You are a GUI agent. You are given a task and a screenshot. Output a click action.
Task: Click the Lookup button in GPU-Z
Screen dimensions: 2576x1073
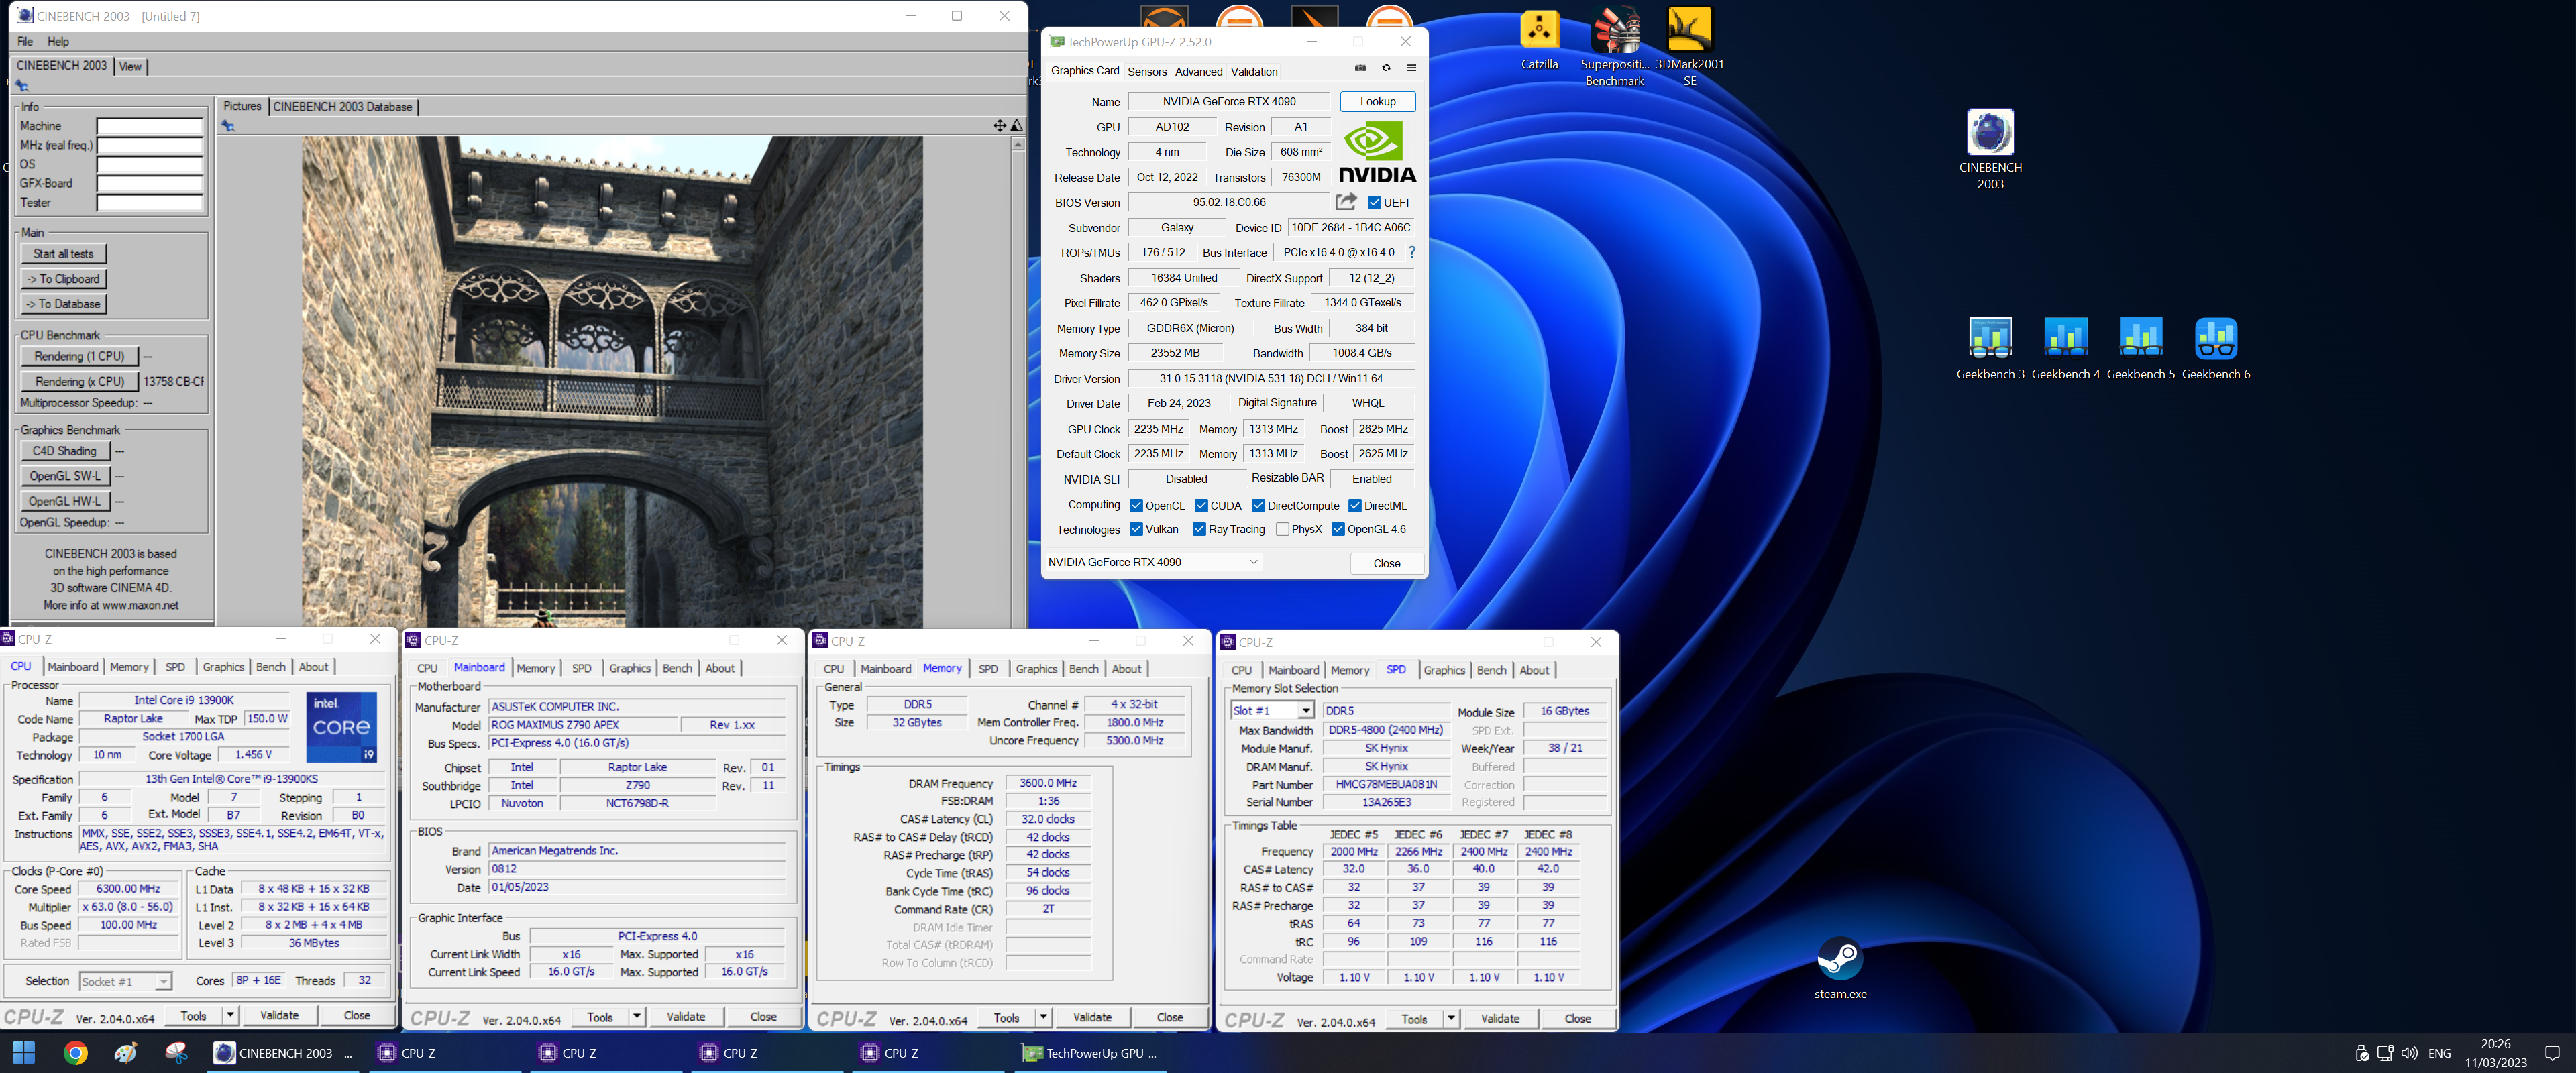tap(1377, 101)
